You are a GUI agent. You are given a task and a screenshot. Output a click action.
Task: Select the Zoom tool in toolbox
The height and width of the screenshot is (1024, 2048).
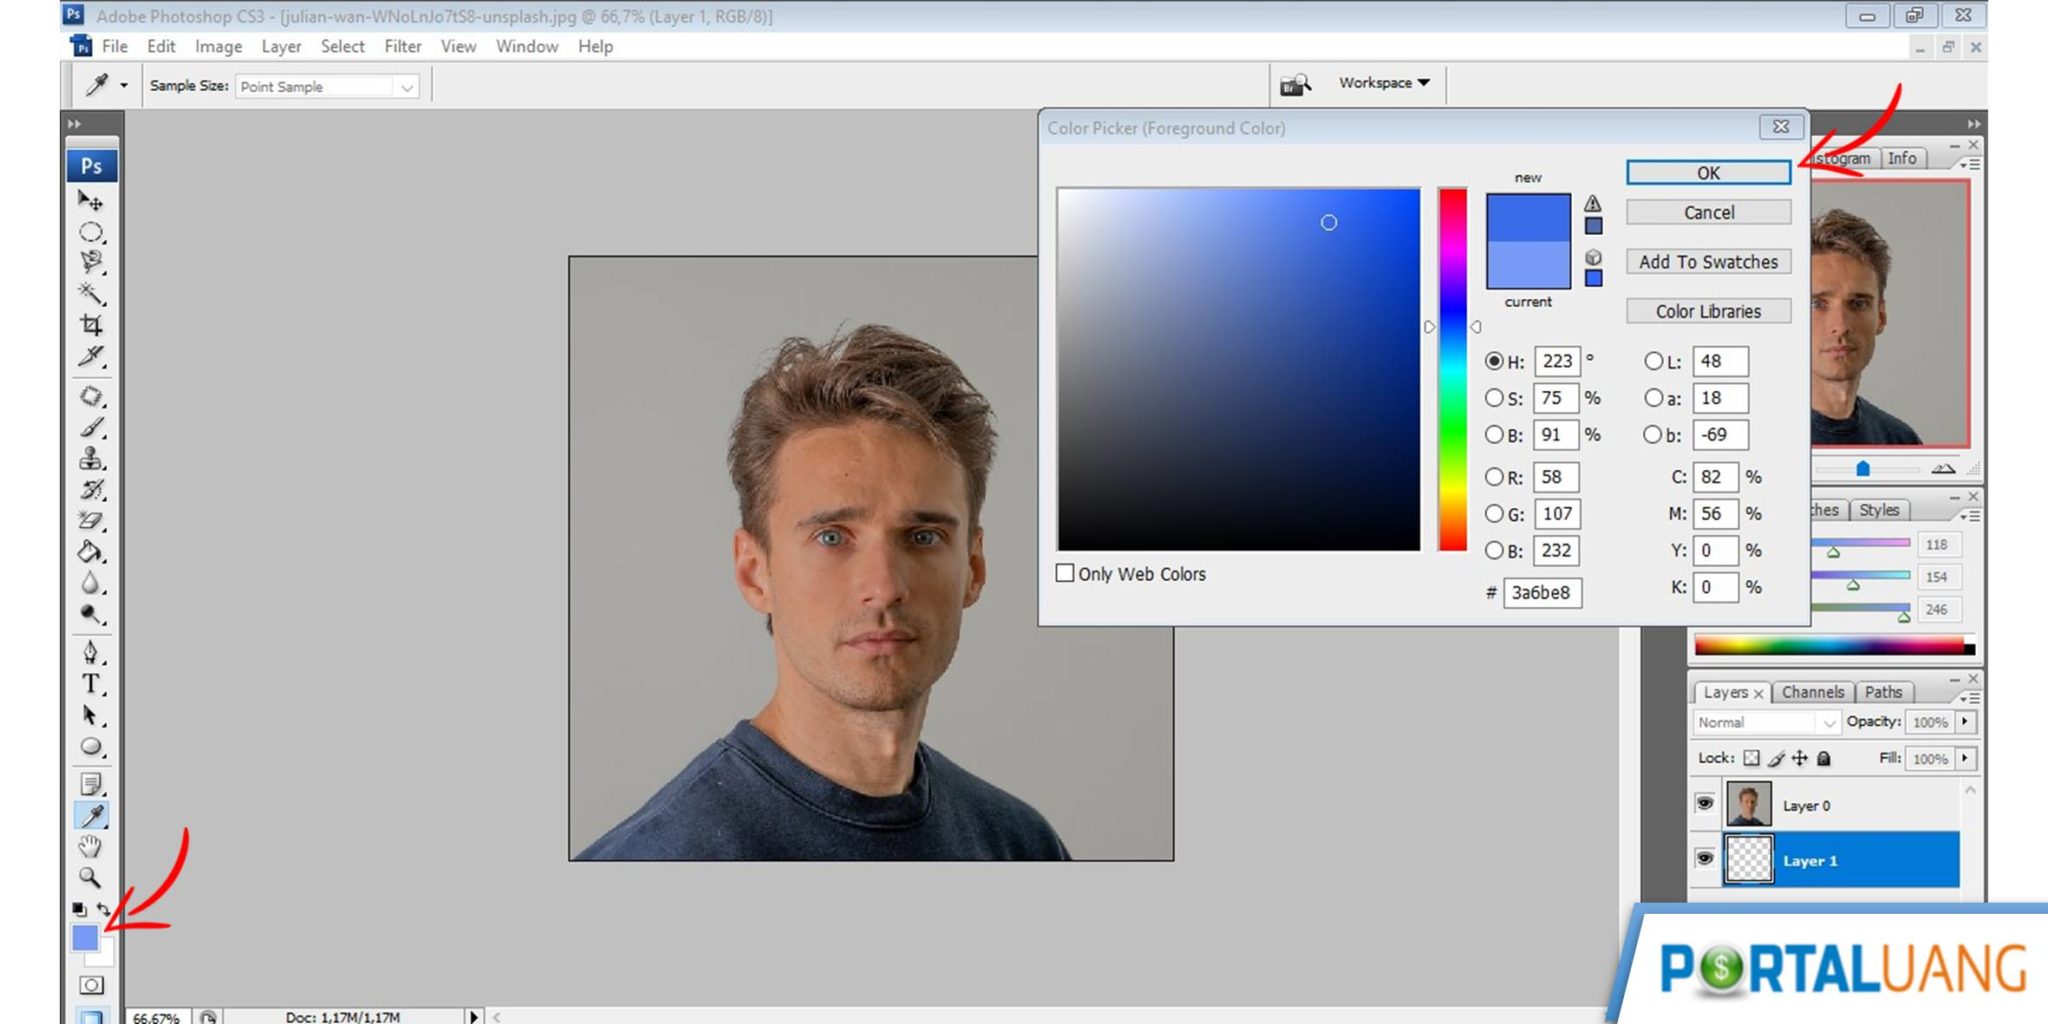(x=90, y=877)
